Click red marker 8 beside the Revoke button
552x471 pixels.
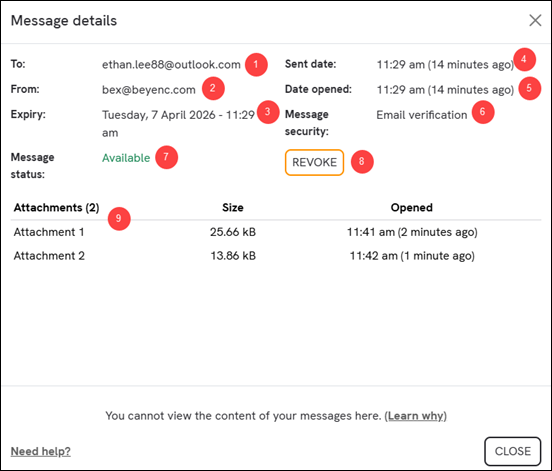click(362, 162)
